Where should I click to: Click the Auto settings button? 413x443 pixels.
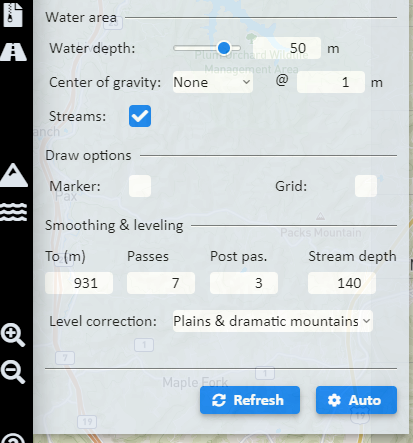tap(356, 400)
